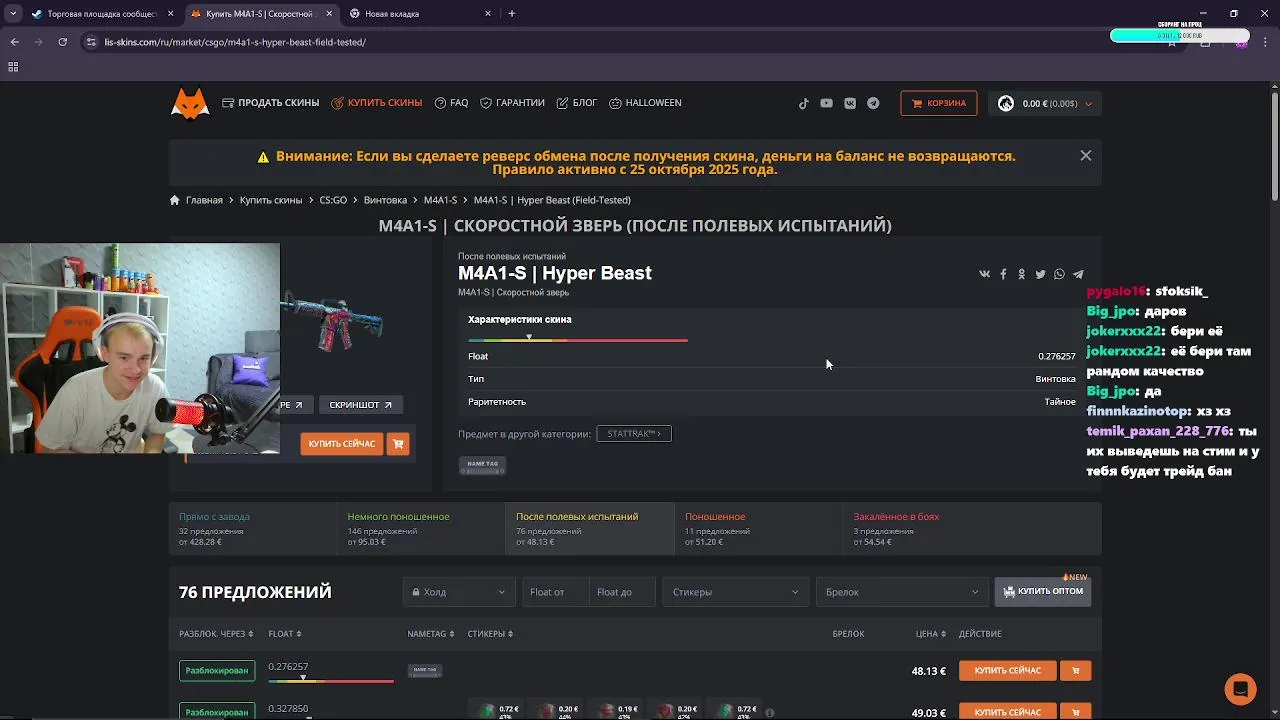The height and width of the screenshot is (720, 1280).
Task: Buy now the 49.03 € offer
Action: [x=1008, y=712]
